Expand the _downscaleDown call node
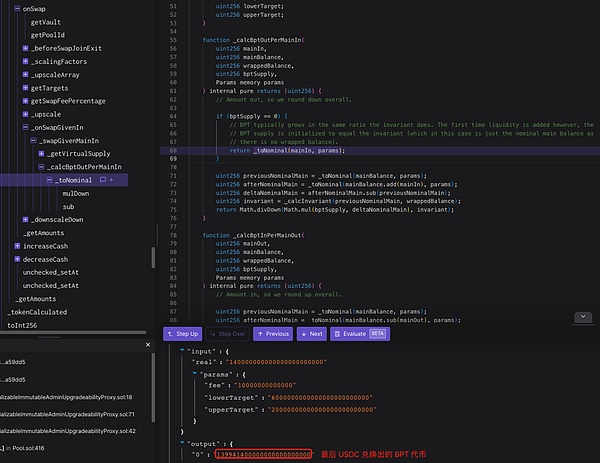The height and width of the screenshot is (463, 600). coord(26,219)
